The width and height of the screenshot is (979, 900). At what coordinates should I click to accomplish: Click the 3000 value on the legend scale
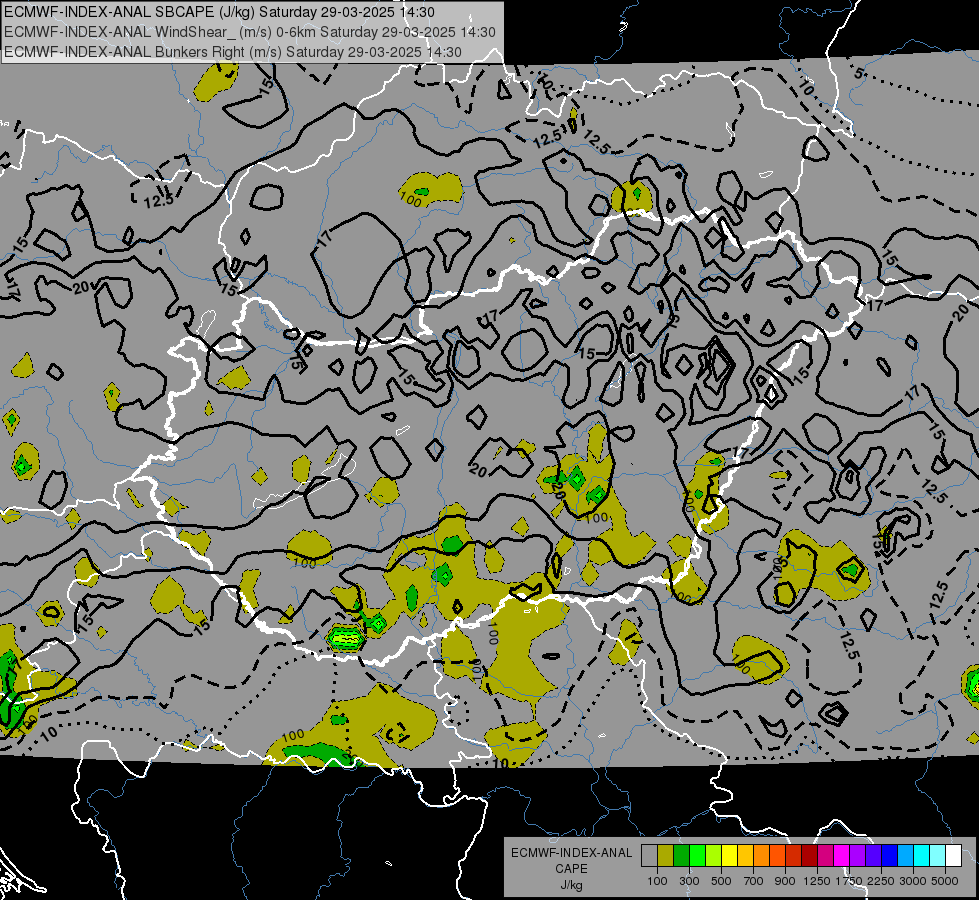pyautogui.click(x=913, y=881)
